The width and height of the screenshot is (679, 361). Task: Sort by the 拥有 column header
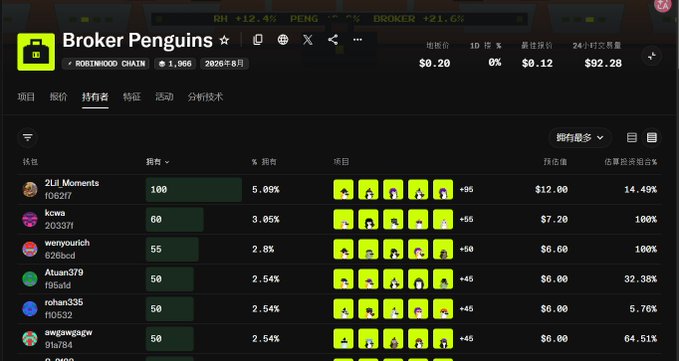coord(158,162)
